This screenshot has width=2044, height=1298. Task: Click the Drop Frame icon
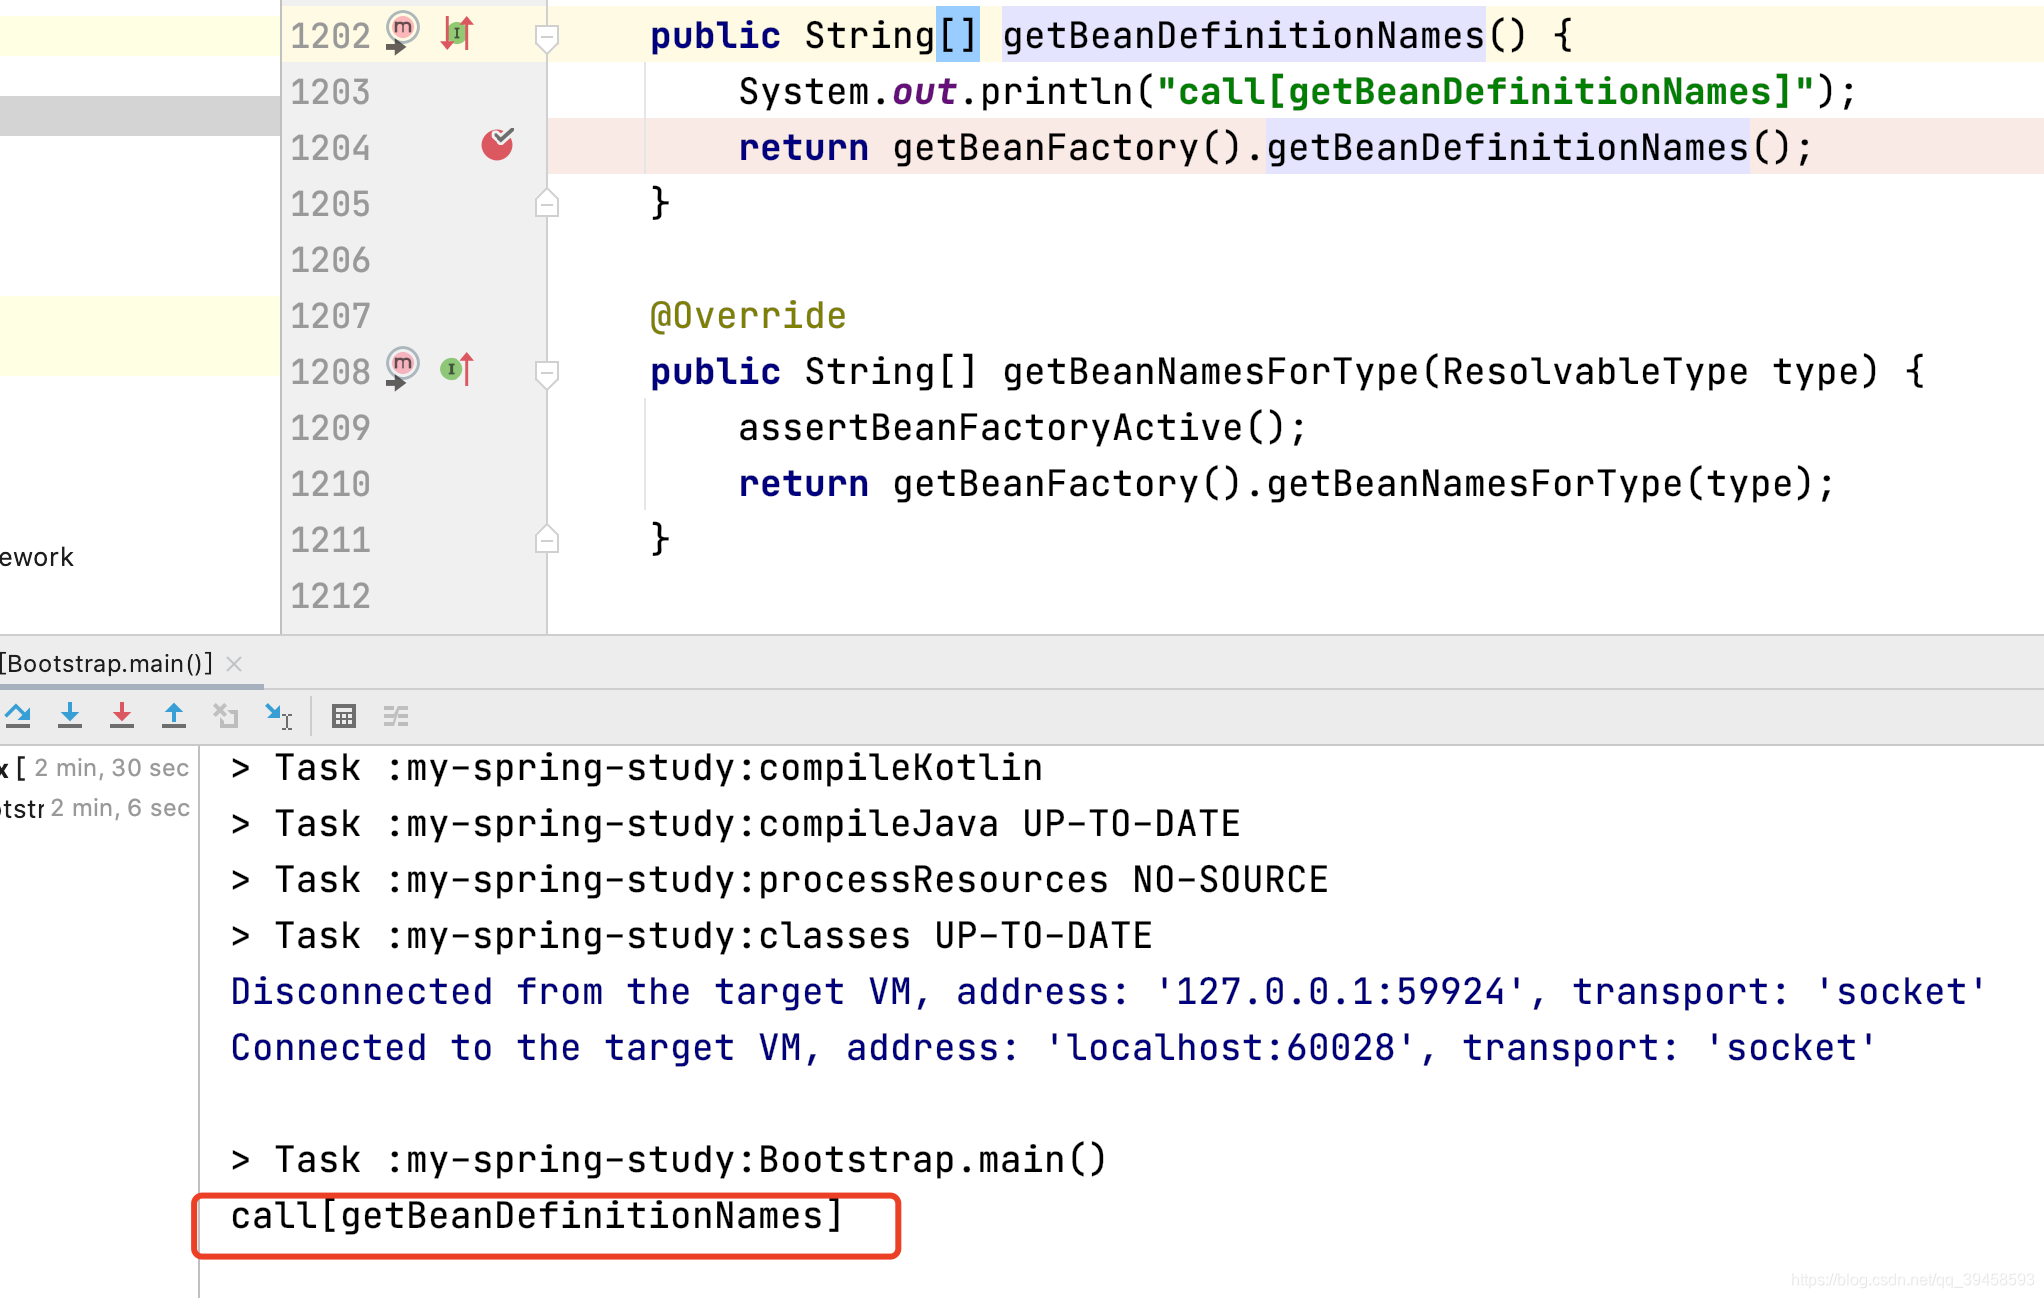226,715
